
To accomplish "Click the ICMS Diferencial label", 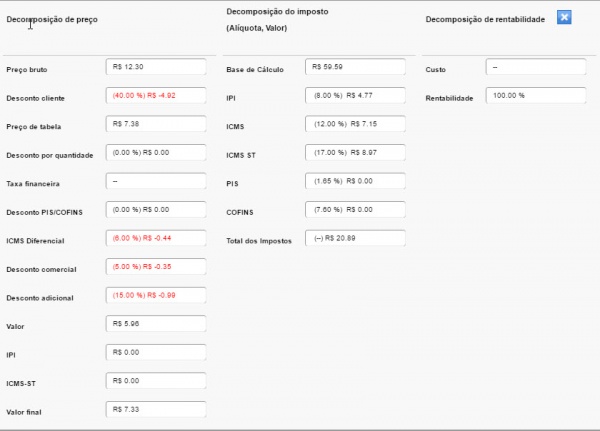I will (x=35, y=241).
